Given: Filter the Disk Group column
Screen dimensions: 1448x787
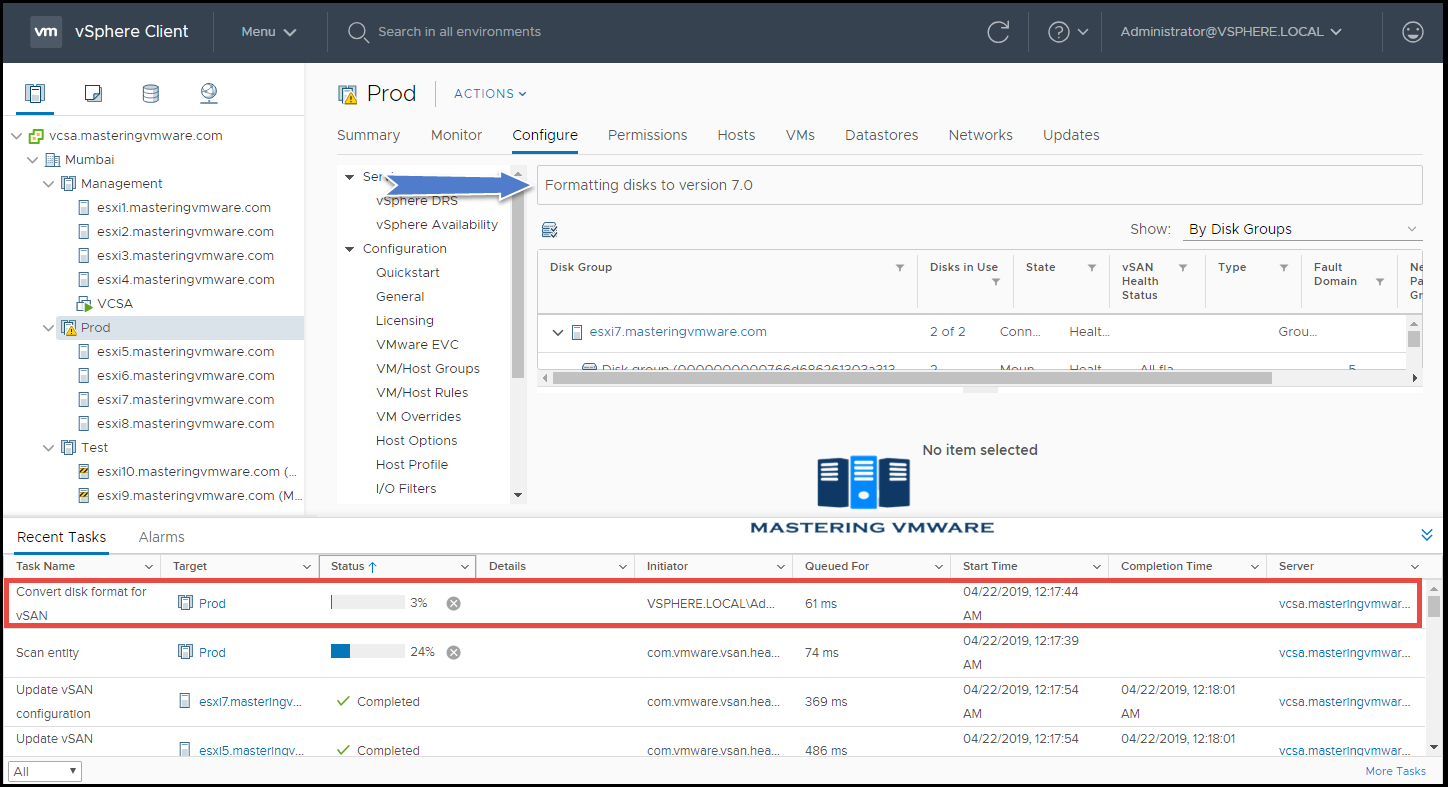Looking at the screenshot, I should (x=900, y=268).
